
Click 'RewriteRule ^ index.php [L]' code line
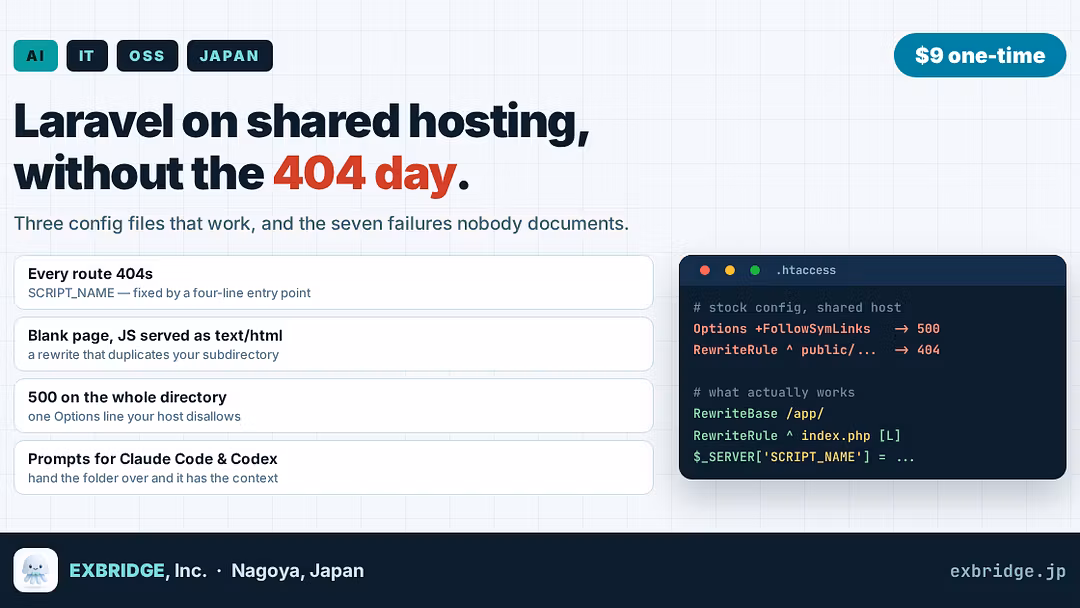[797, 436]
